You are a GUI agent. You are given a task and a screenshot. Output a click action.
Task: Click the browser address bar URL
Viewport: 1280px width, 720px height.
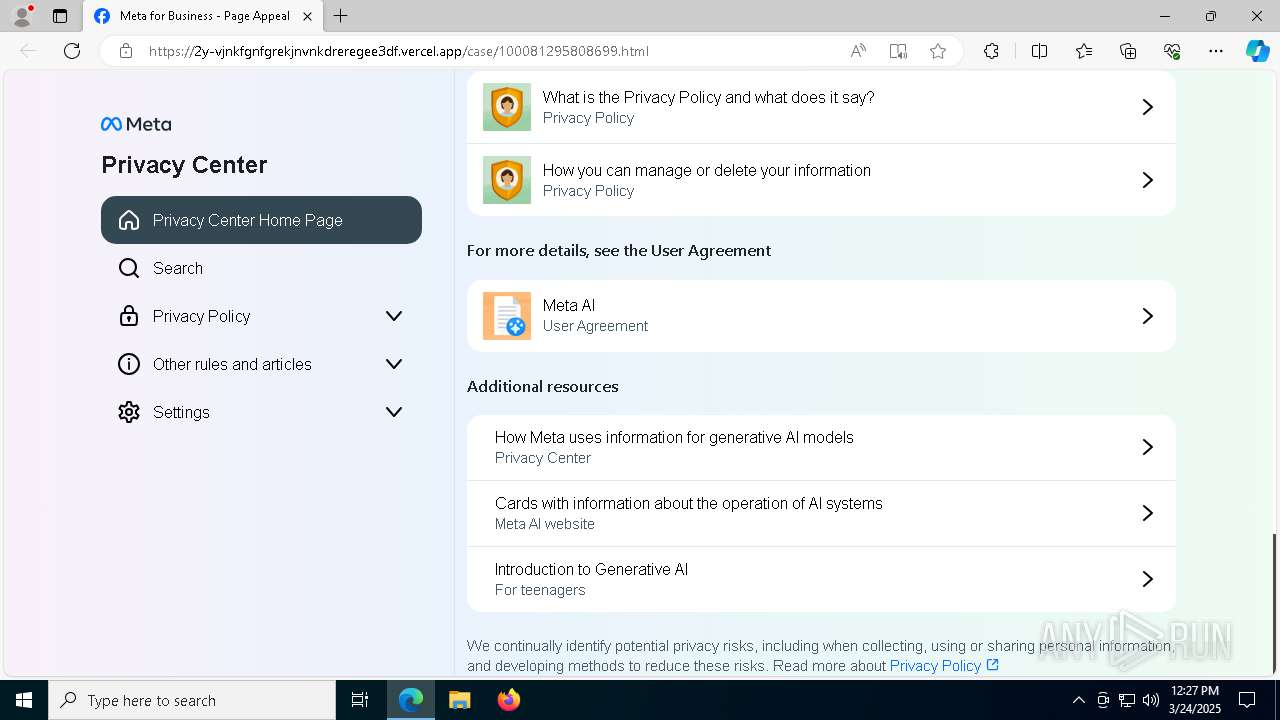tap(398, 51)
